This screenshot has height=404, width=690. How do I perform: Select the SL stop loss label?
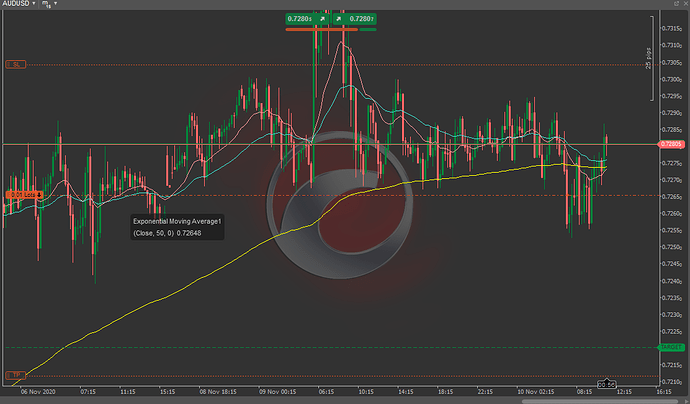pos(17,64)
